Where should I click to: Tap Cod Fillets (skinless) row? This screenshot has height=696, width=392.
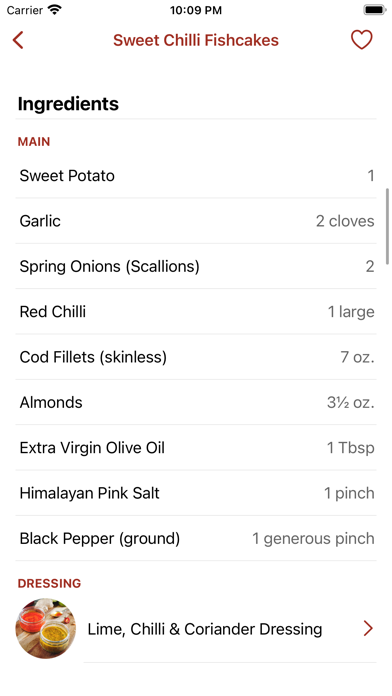pos(196,357)
